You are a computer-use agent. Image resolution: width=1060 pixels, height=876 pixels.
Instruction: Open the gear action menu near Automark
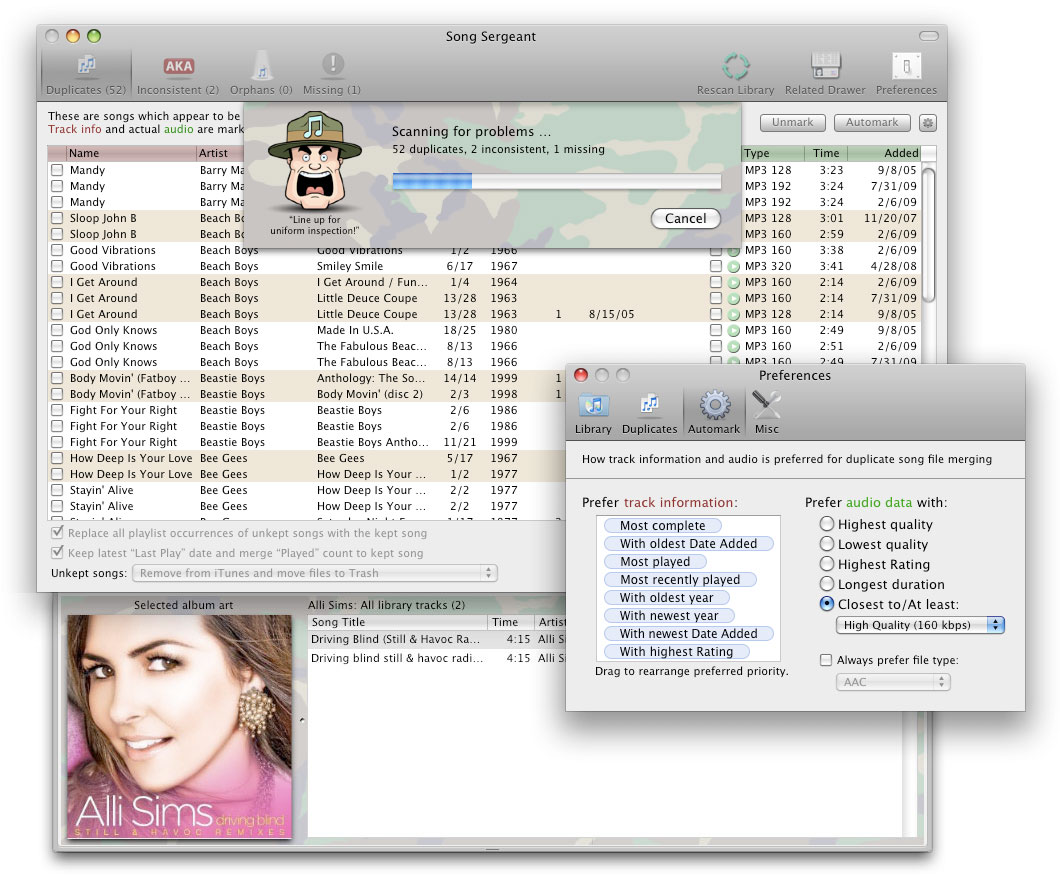pos(928,123)
